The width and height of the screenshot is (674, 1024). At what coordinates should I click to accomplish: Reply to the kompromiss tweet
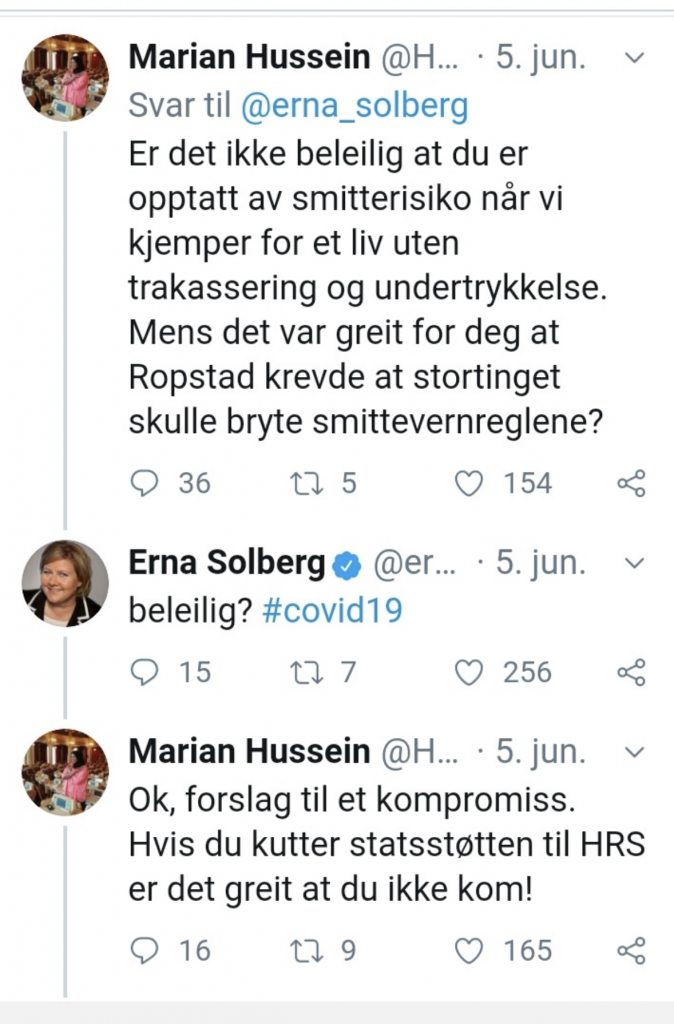[x=145, y=949]
